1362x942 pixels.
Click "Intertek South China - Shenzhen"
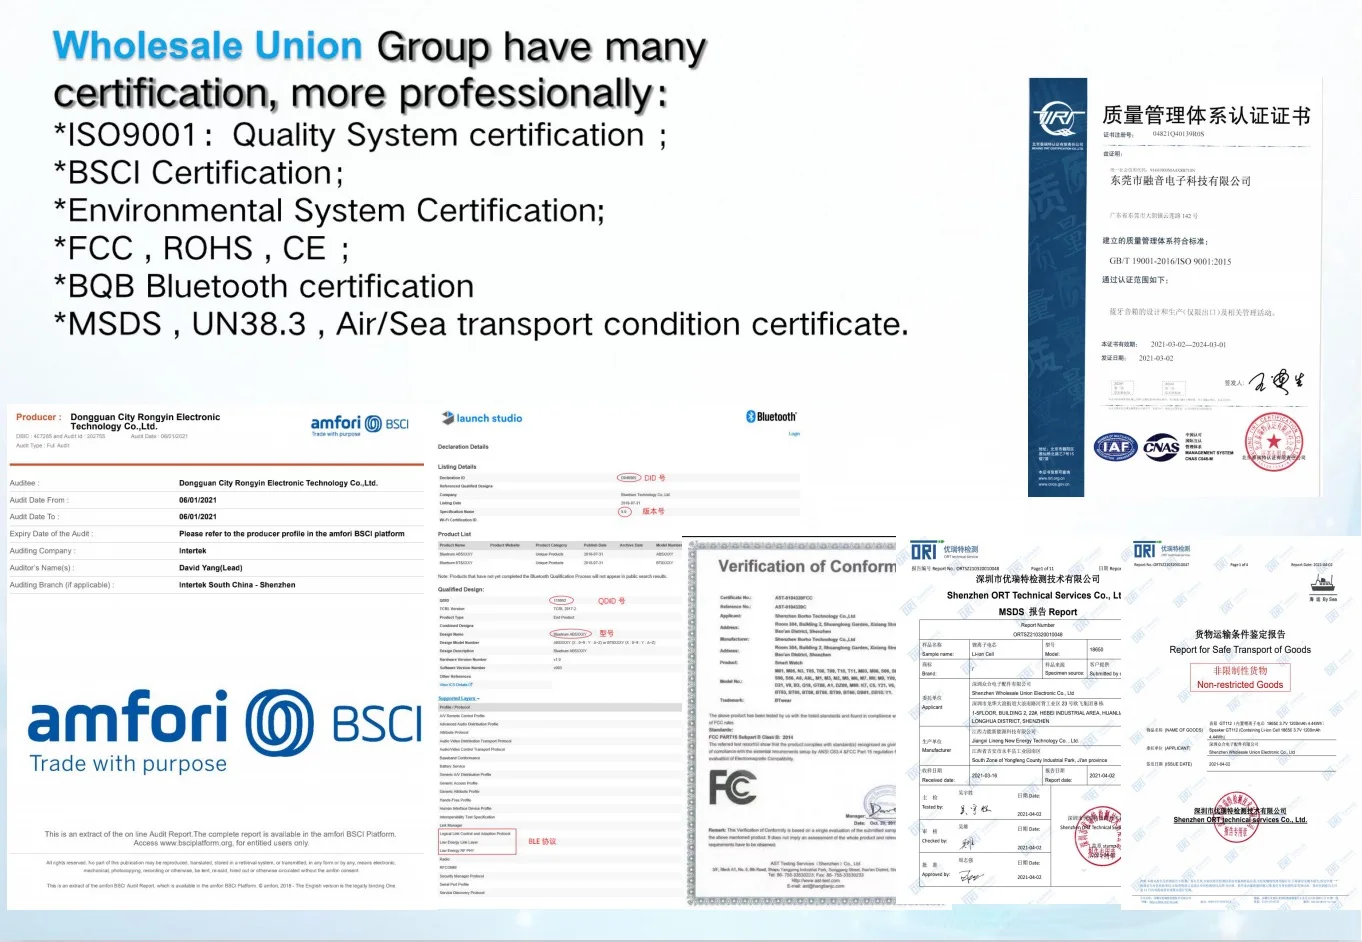tap(237, 585)
